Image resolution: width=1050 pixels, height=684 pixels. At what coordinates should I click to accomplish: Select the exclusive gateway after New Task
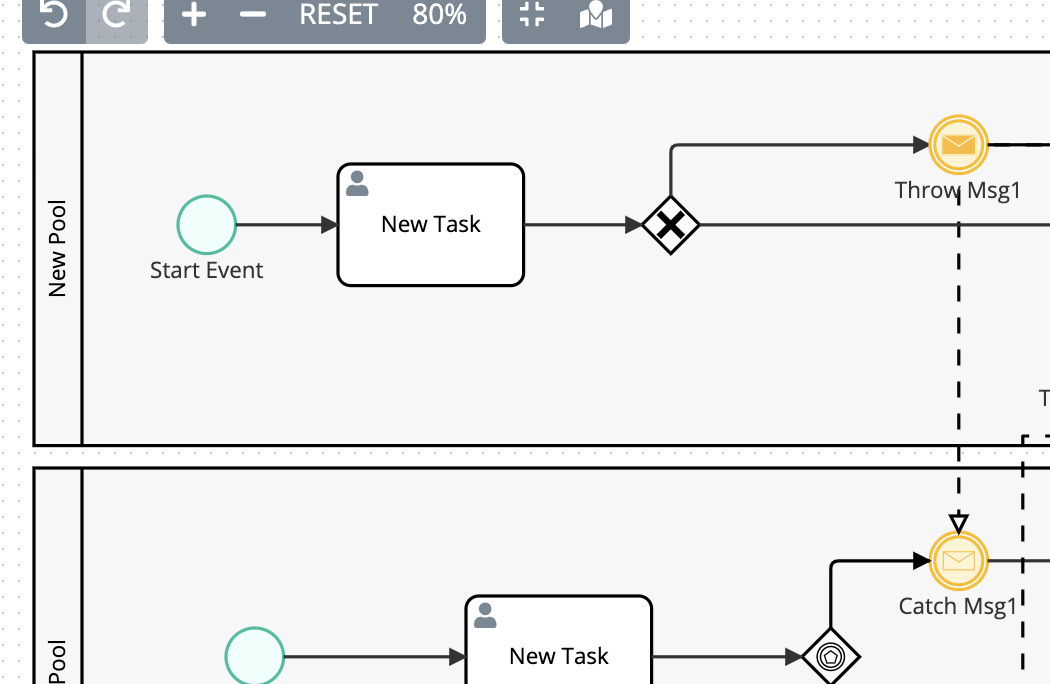(669, 225)
